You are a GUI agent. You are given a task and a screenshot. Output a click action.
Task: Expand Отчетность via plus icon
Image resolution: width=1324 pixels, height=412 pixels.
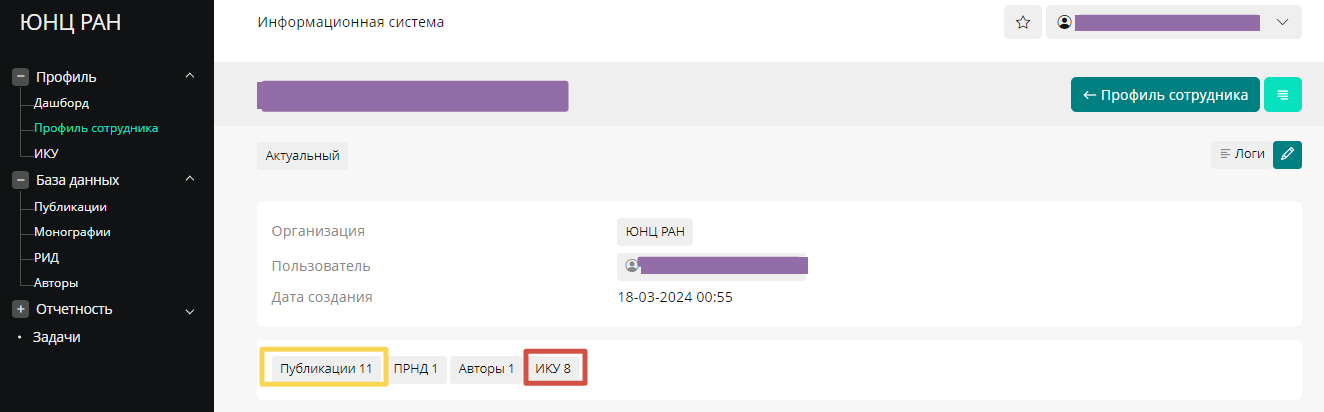click(x=20, y=309)
